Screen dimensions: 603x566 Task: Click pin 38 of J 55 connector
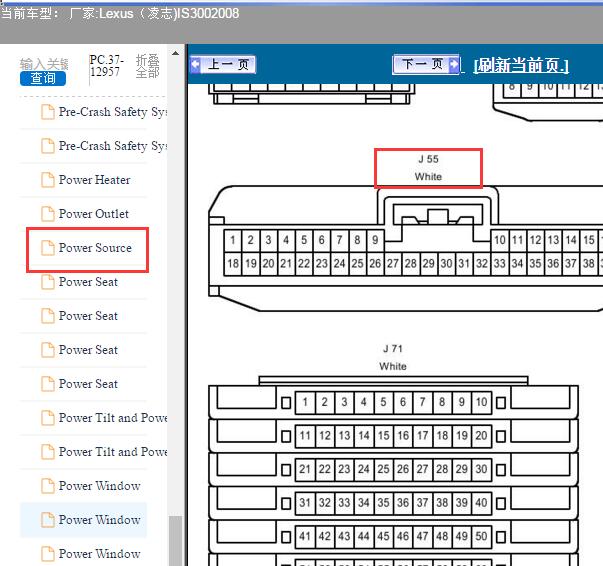(589, 263)
